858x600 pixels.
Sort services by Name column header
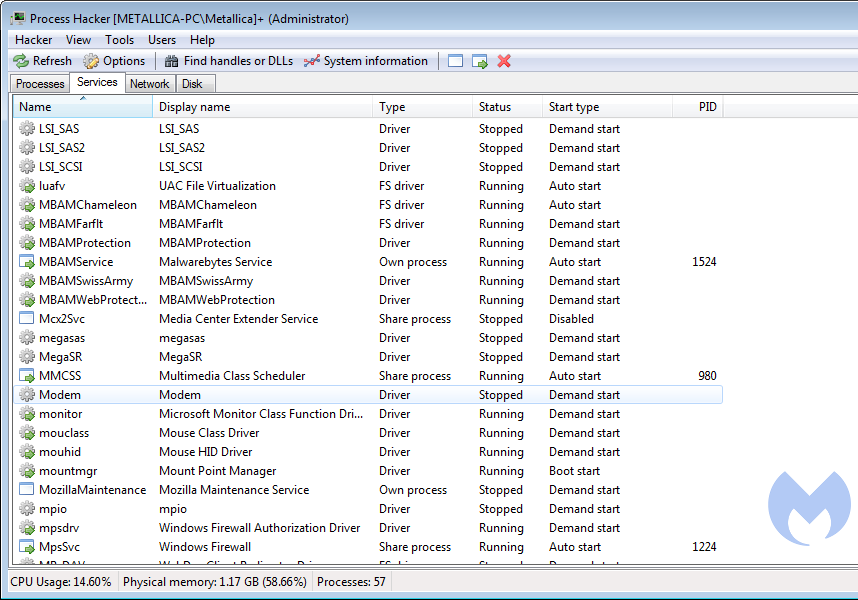82,107
